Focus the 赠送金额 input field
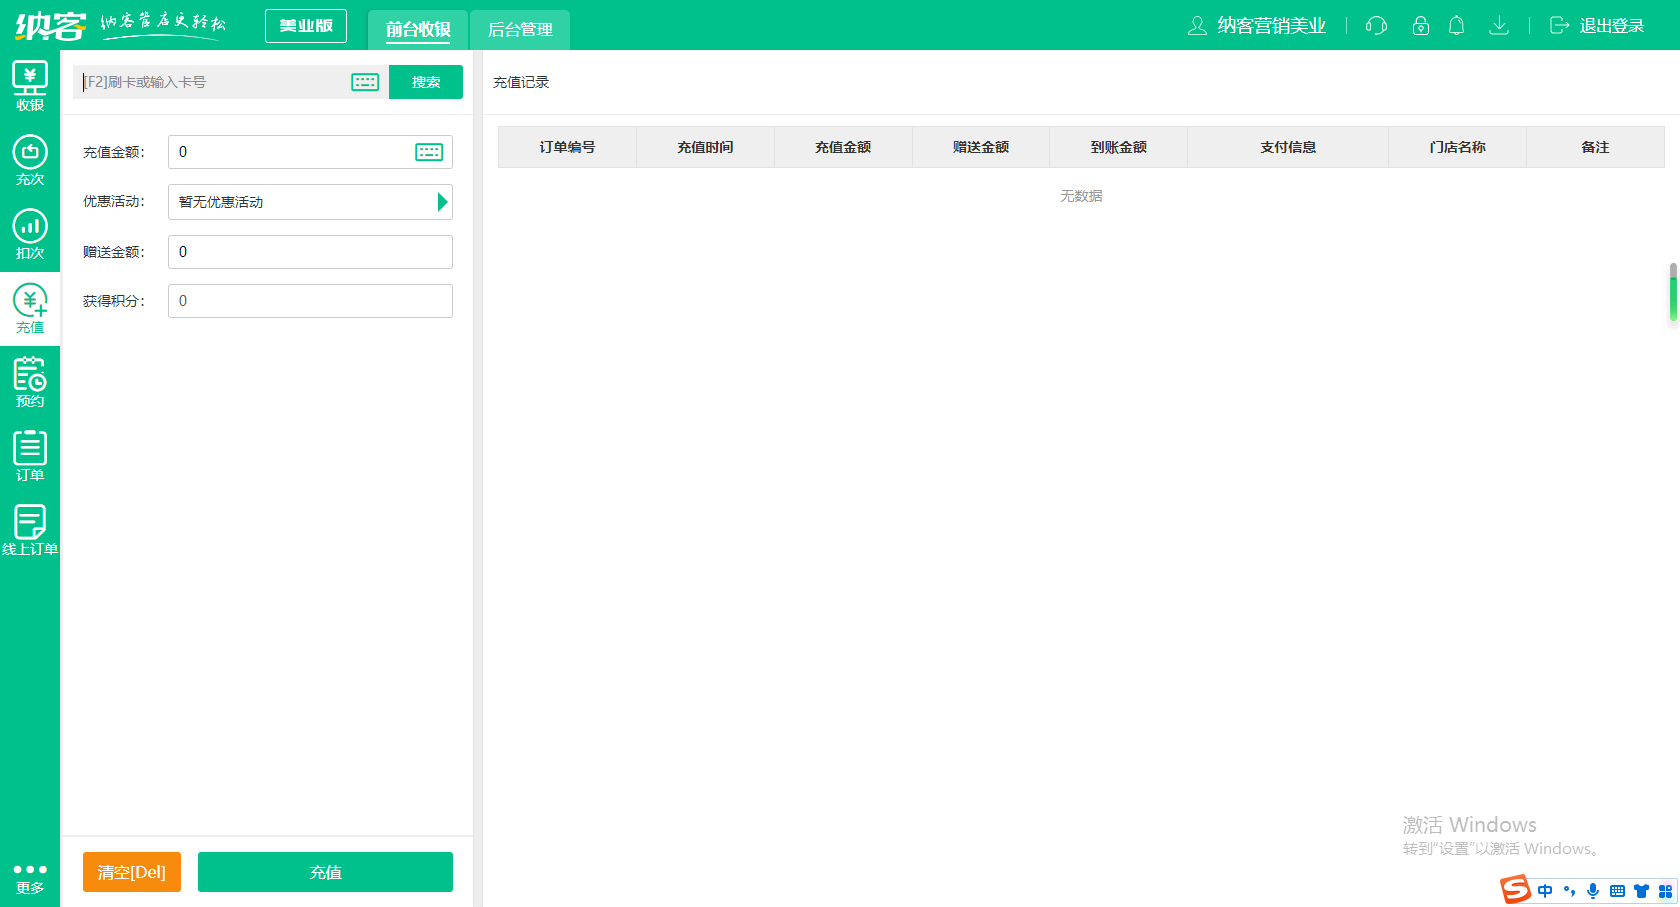This screenshot has width=1680, height=907. point(310,252)
